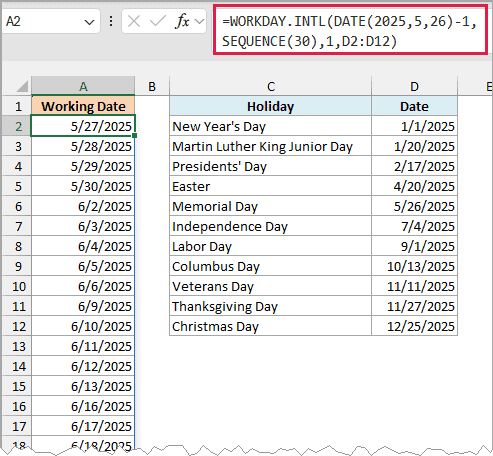
Task: Click the Christmas Day cell
Action: click(x=270, y=326)
